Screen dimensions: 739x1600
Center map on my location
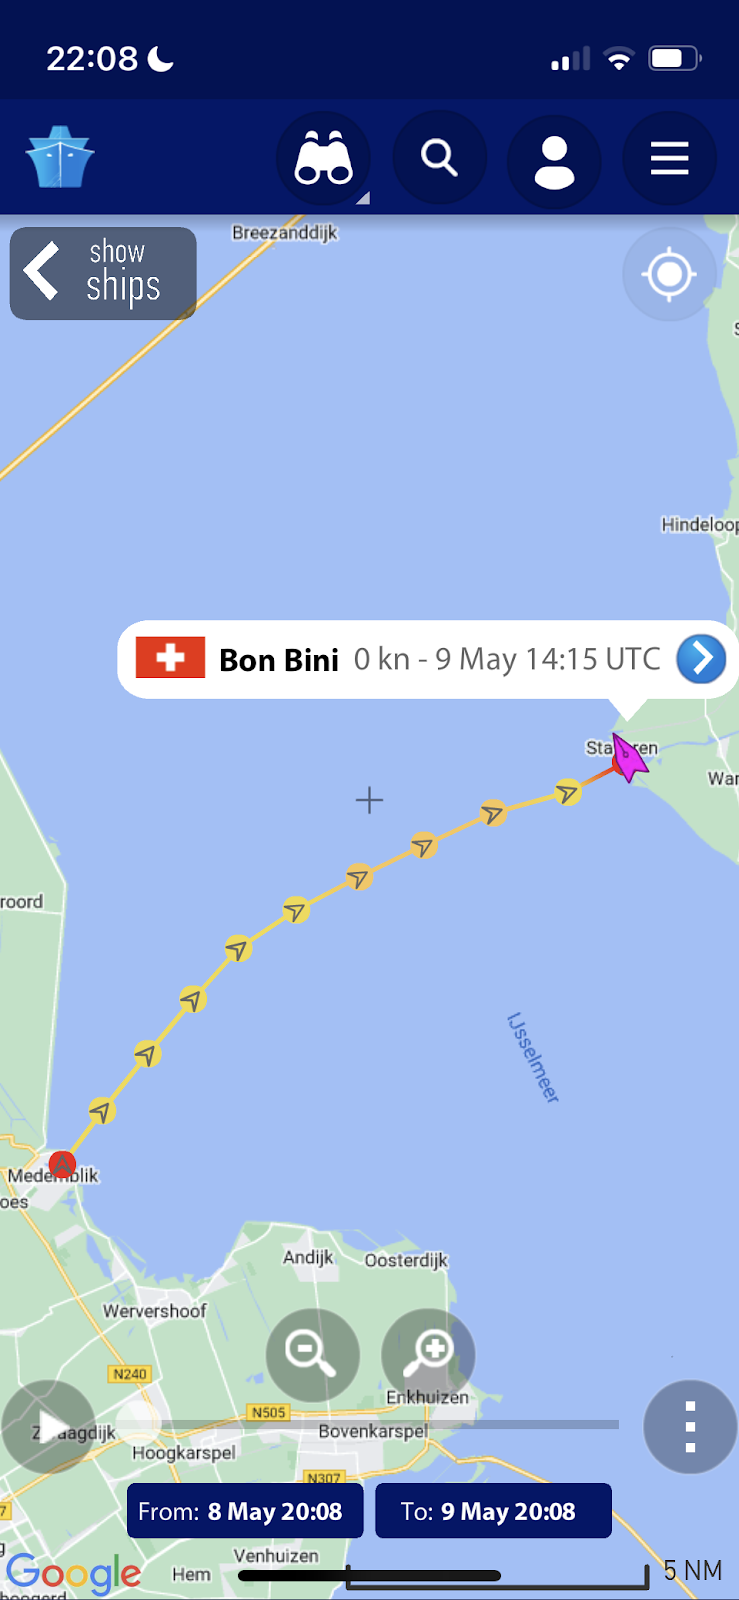[x=669, y=273]
